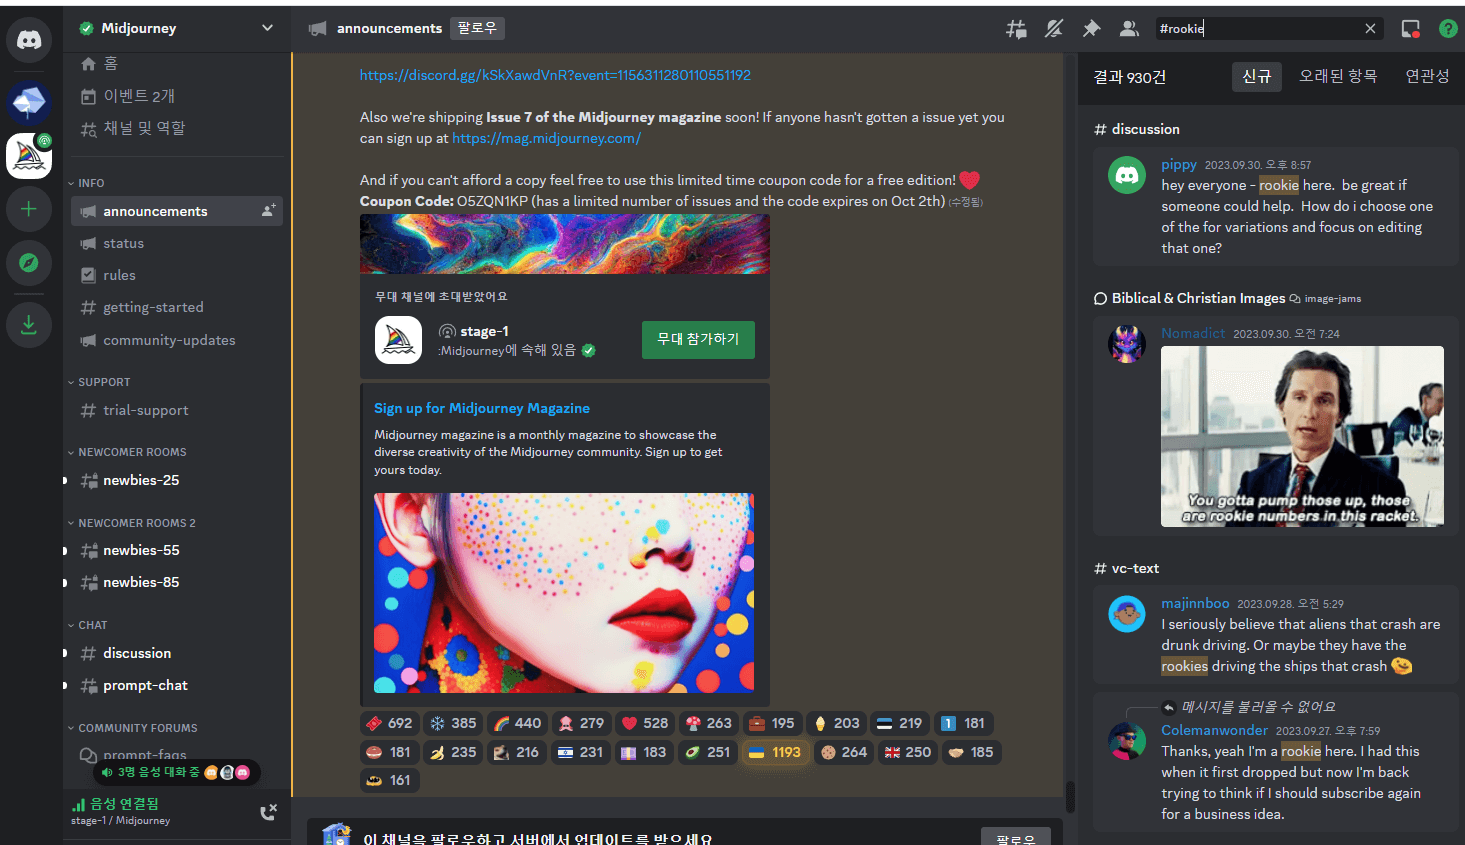This screenshot has height=845, width=1465.
Task: Select the status channel
Action: 176,243
